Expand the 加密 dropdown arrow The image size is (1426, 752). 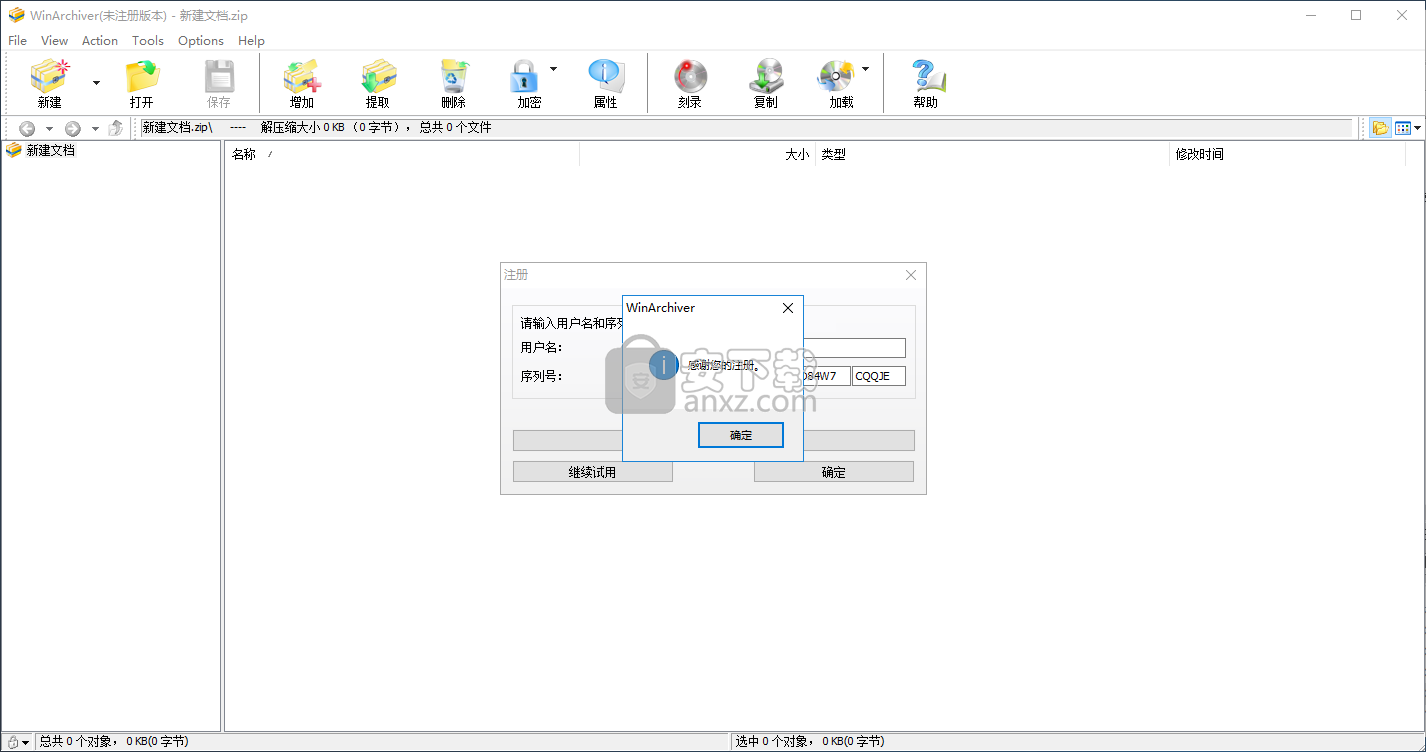click(553, 69)
